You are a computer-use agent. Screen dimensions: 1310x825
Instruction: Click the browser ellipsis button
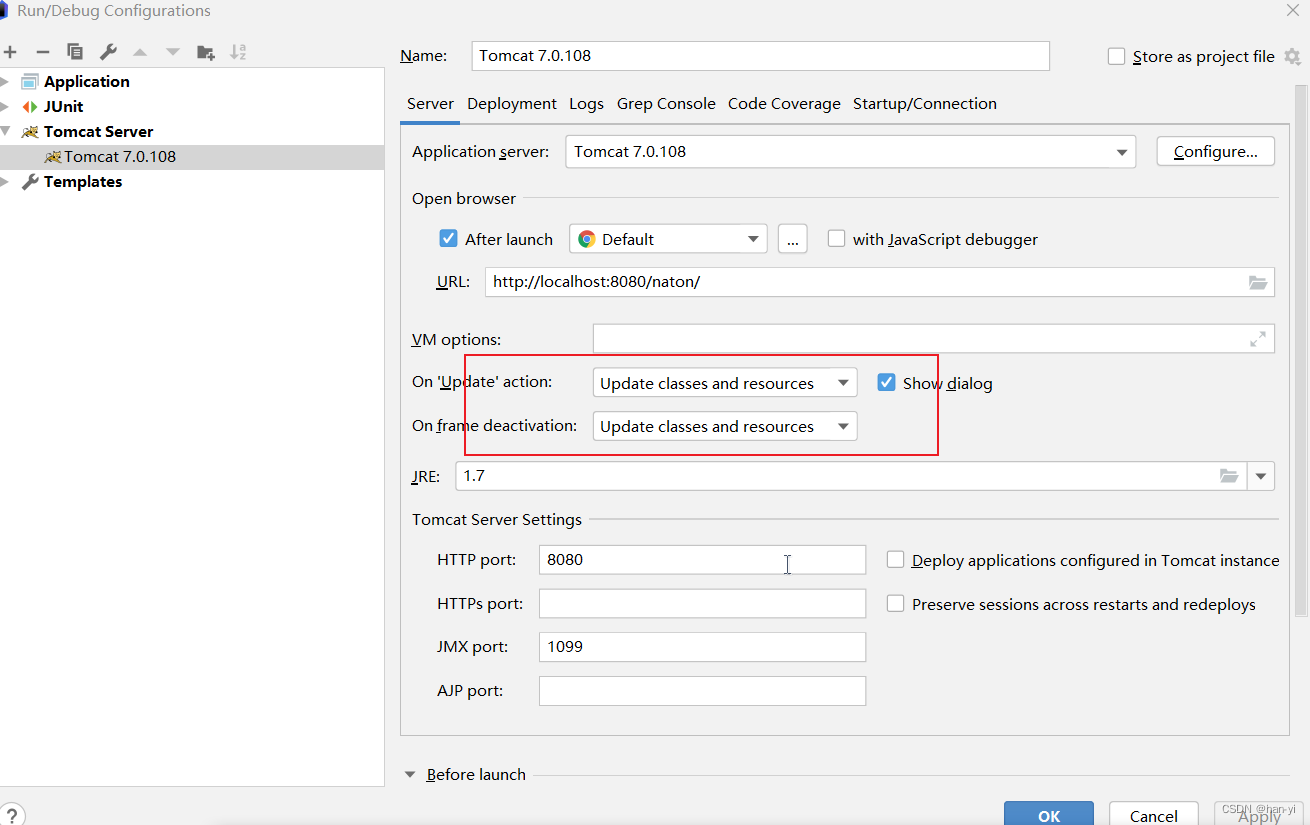(792, 239)
